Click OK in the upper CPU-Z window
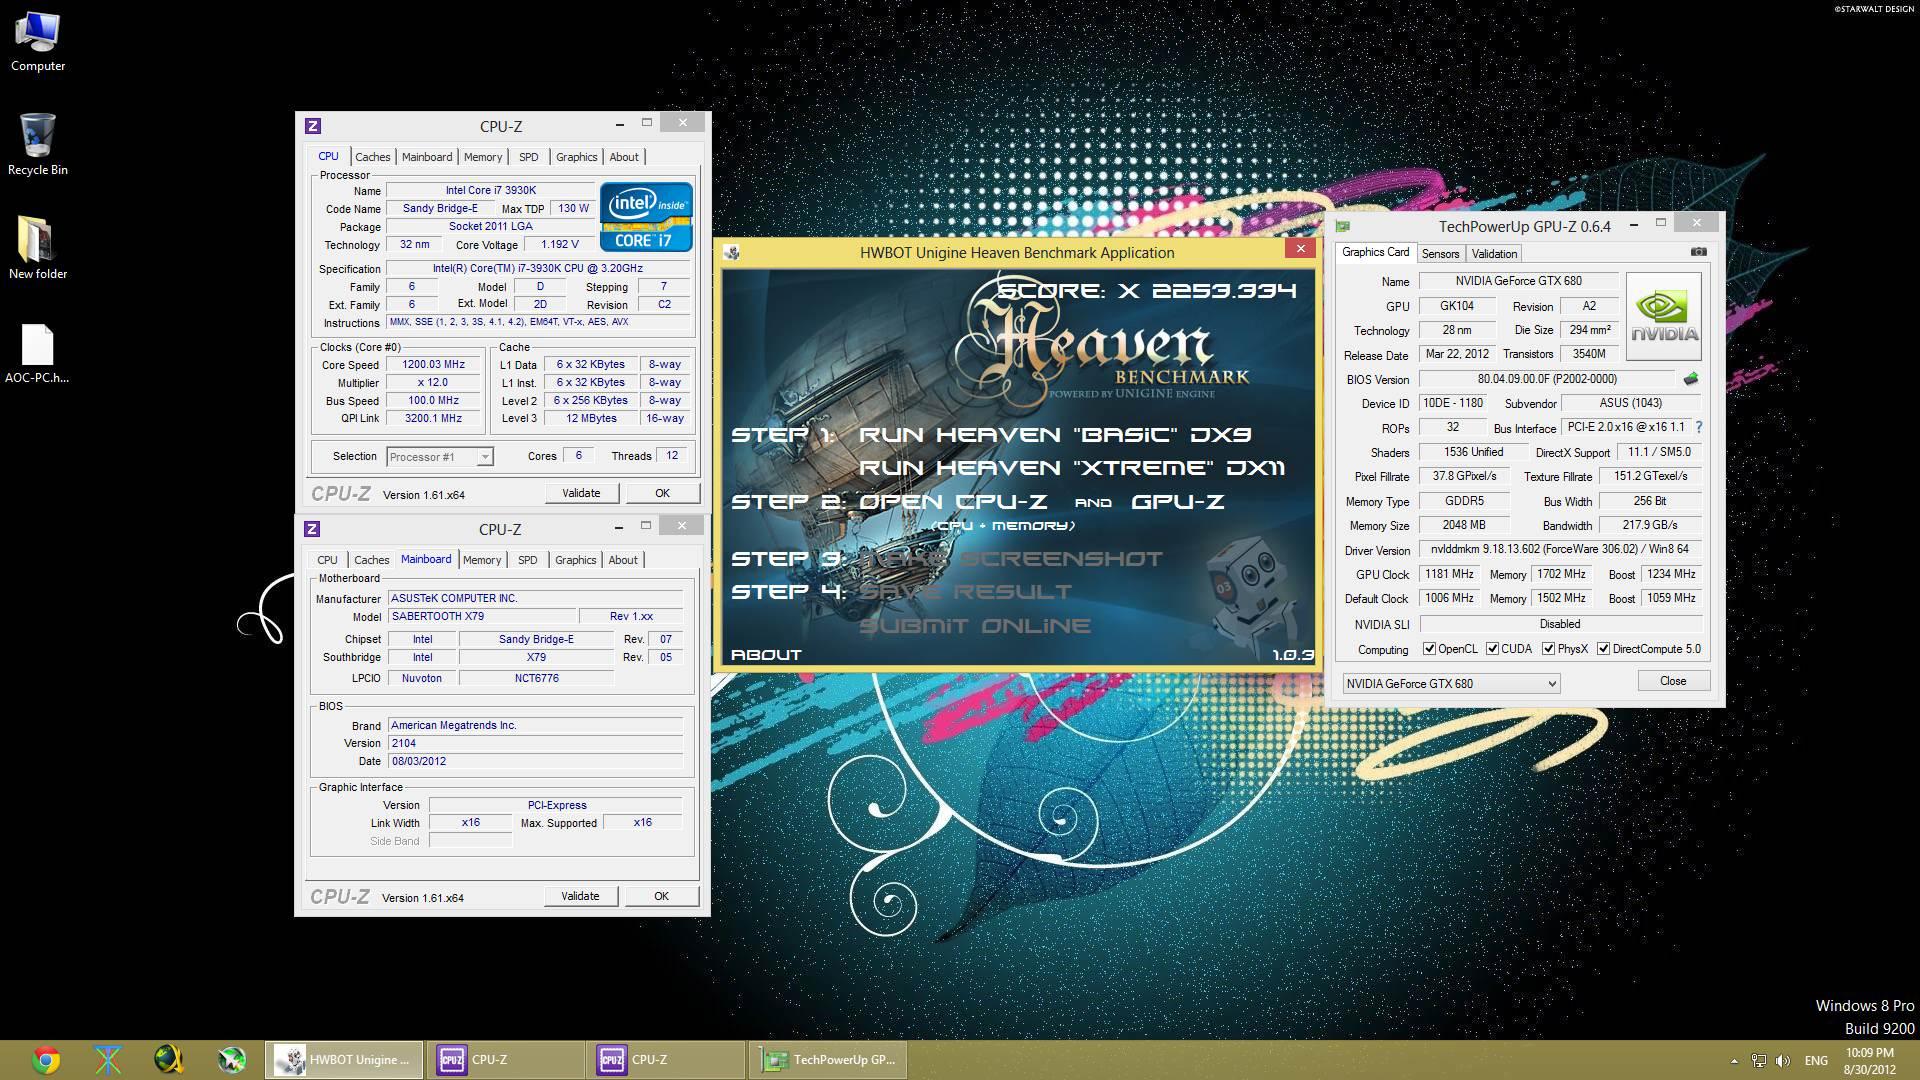1920x1080 pixels. click(662, 493)
